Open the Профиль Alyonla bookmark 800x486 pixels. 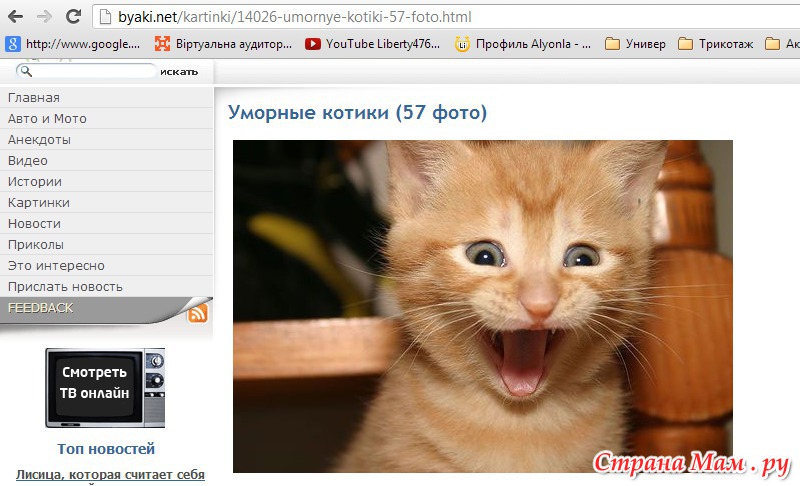pos(523,44)
